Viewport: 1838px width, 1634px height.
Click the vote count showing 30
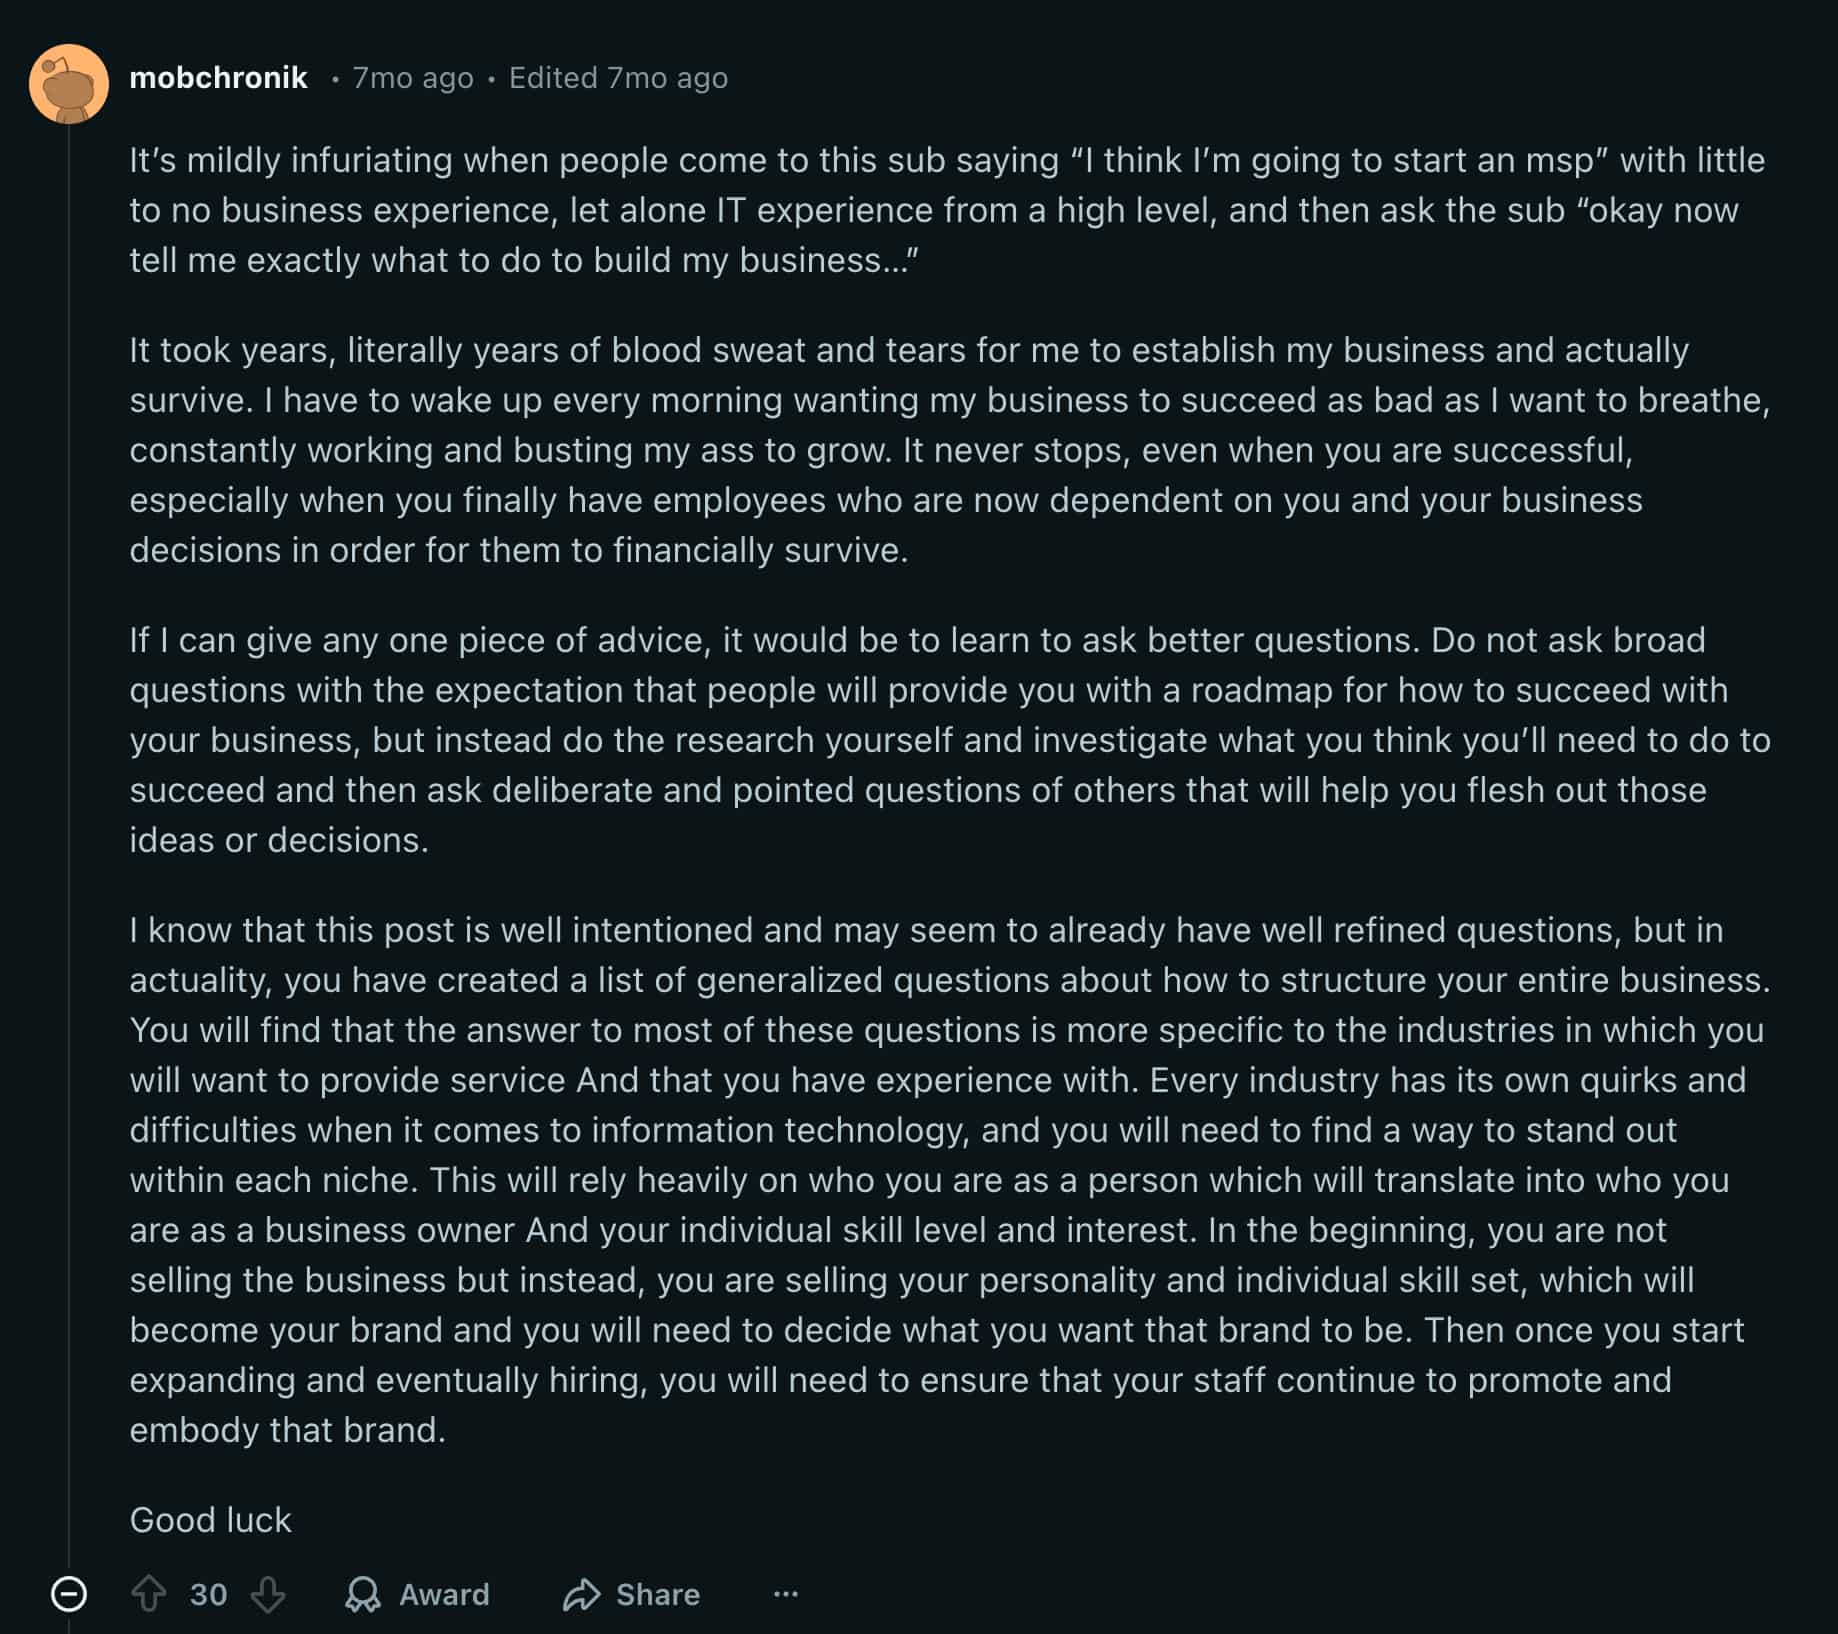pos(209,1594)
